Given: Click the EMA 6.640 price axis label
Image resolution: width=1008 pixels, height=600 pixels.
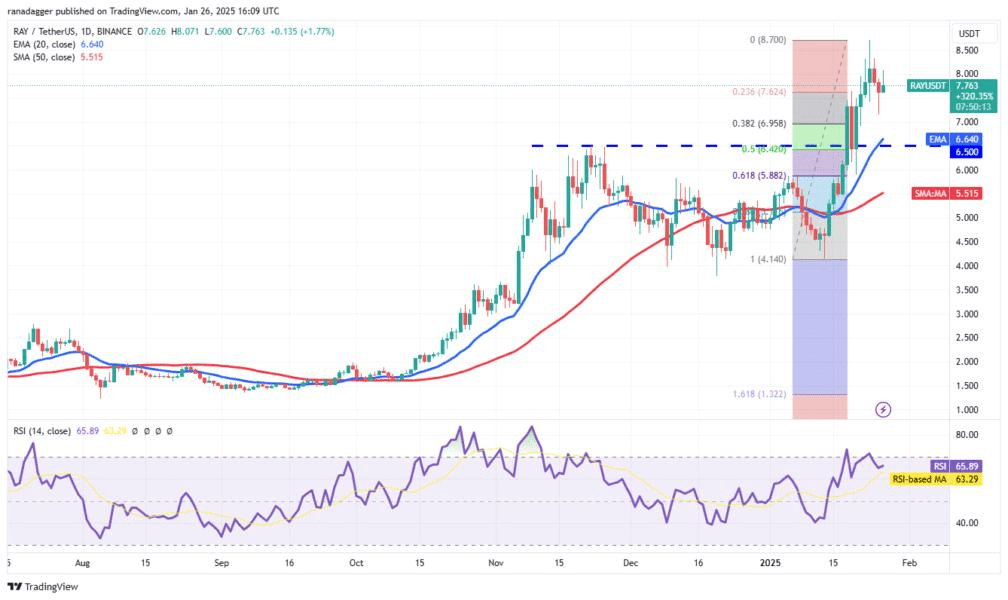Looking at the screenshot, I should pyautogui.click(x=954, y=139).
